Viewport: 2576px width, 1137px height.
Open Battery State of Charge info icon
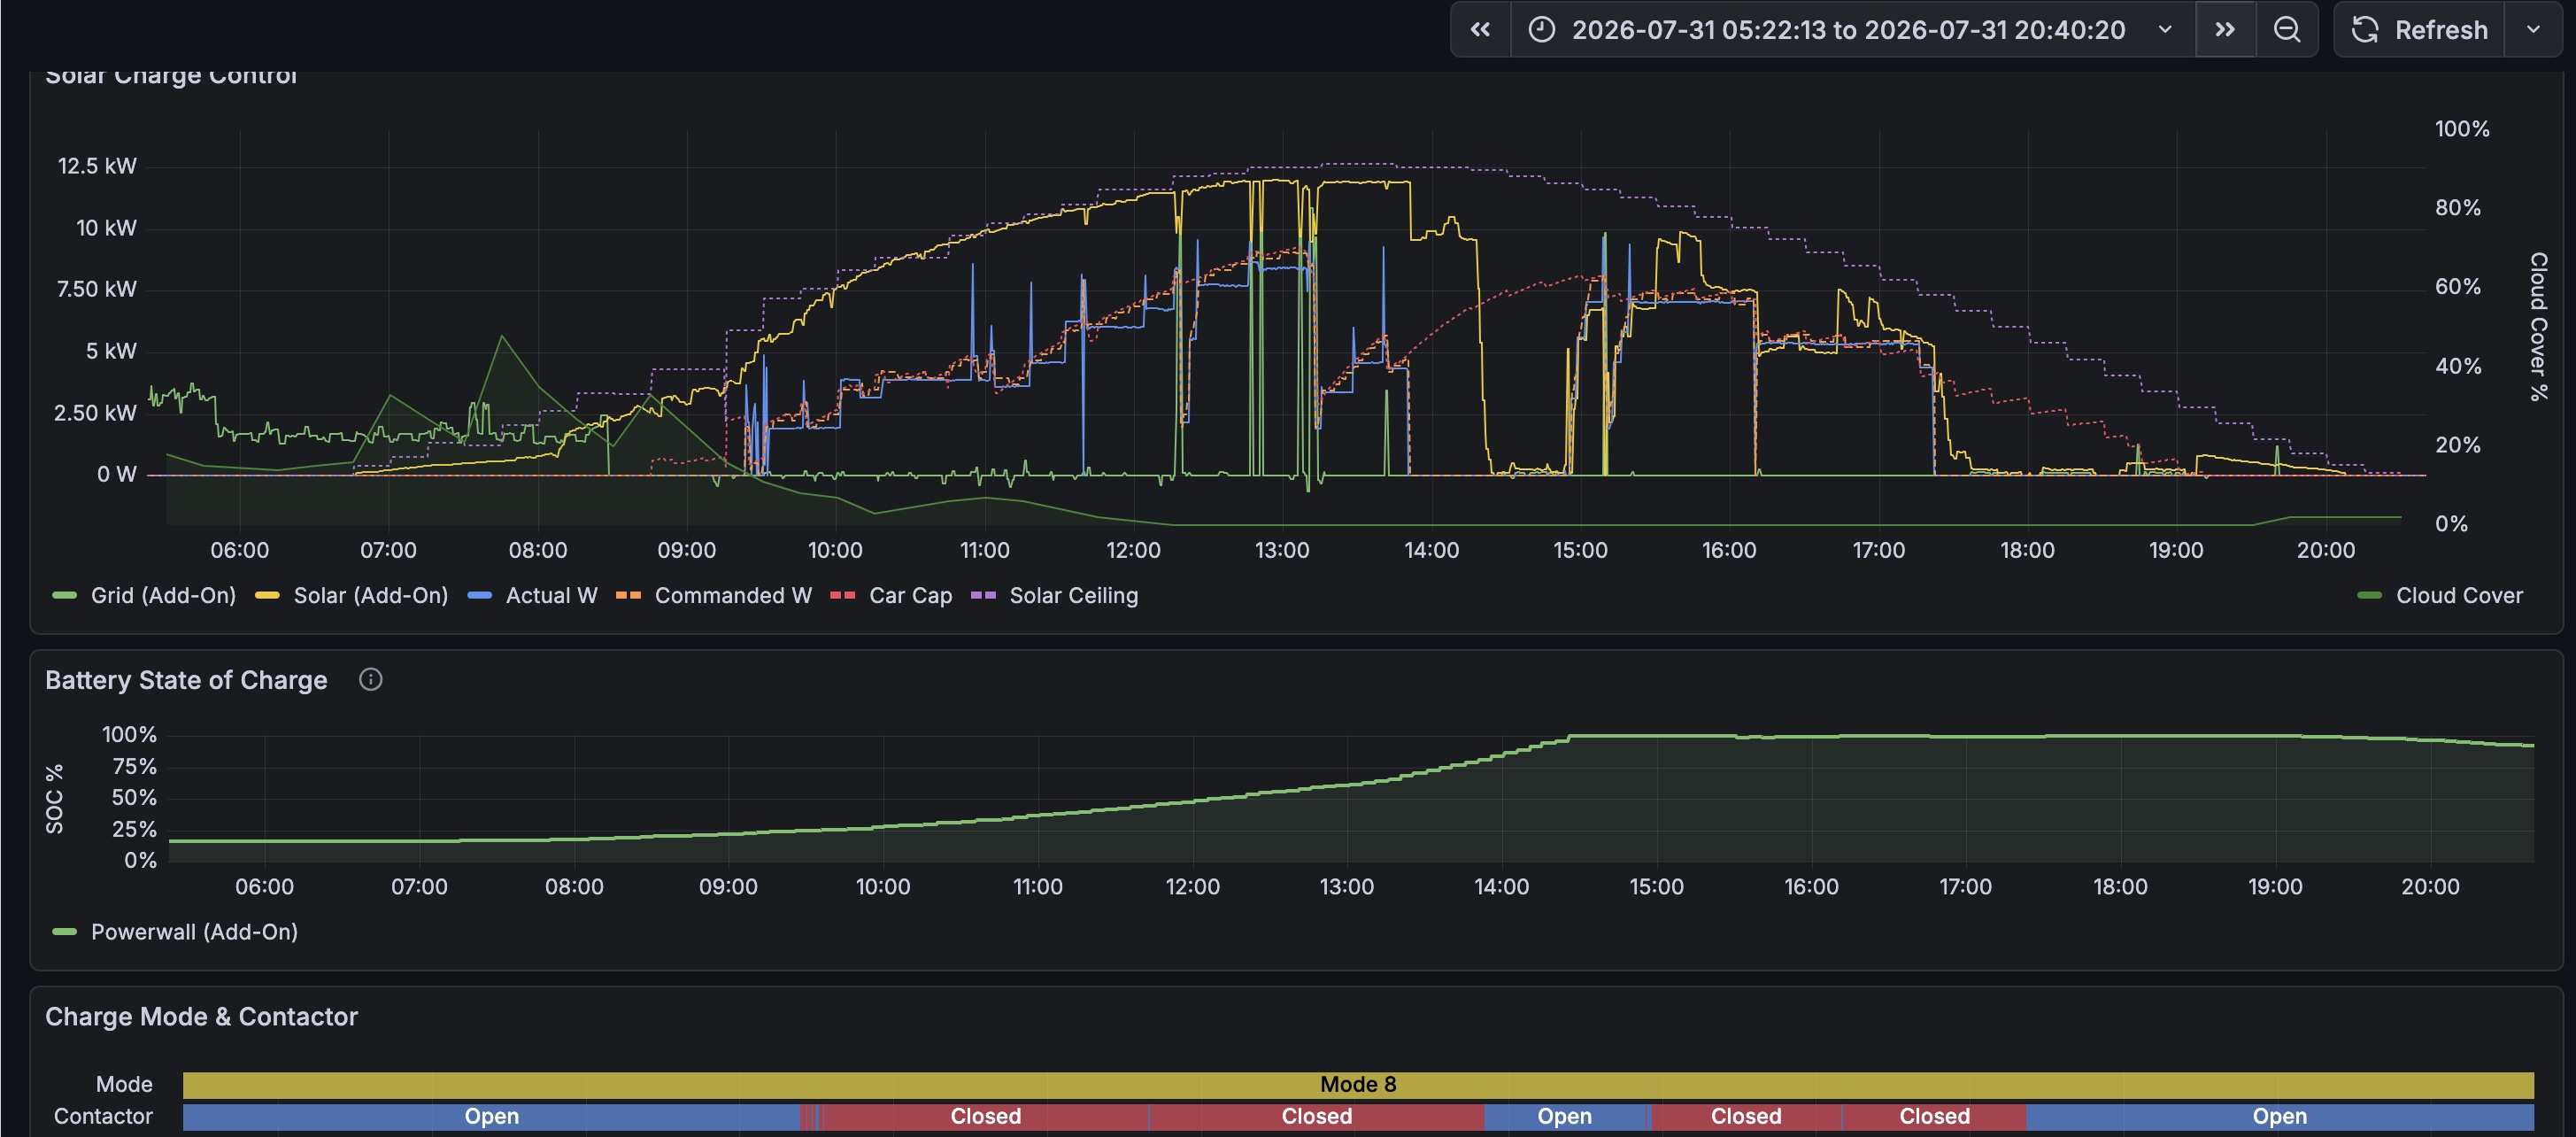click(x=370, y=680)
